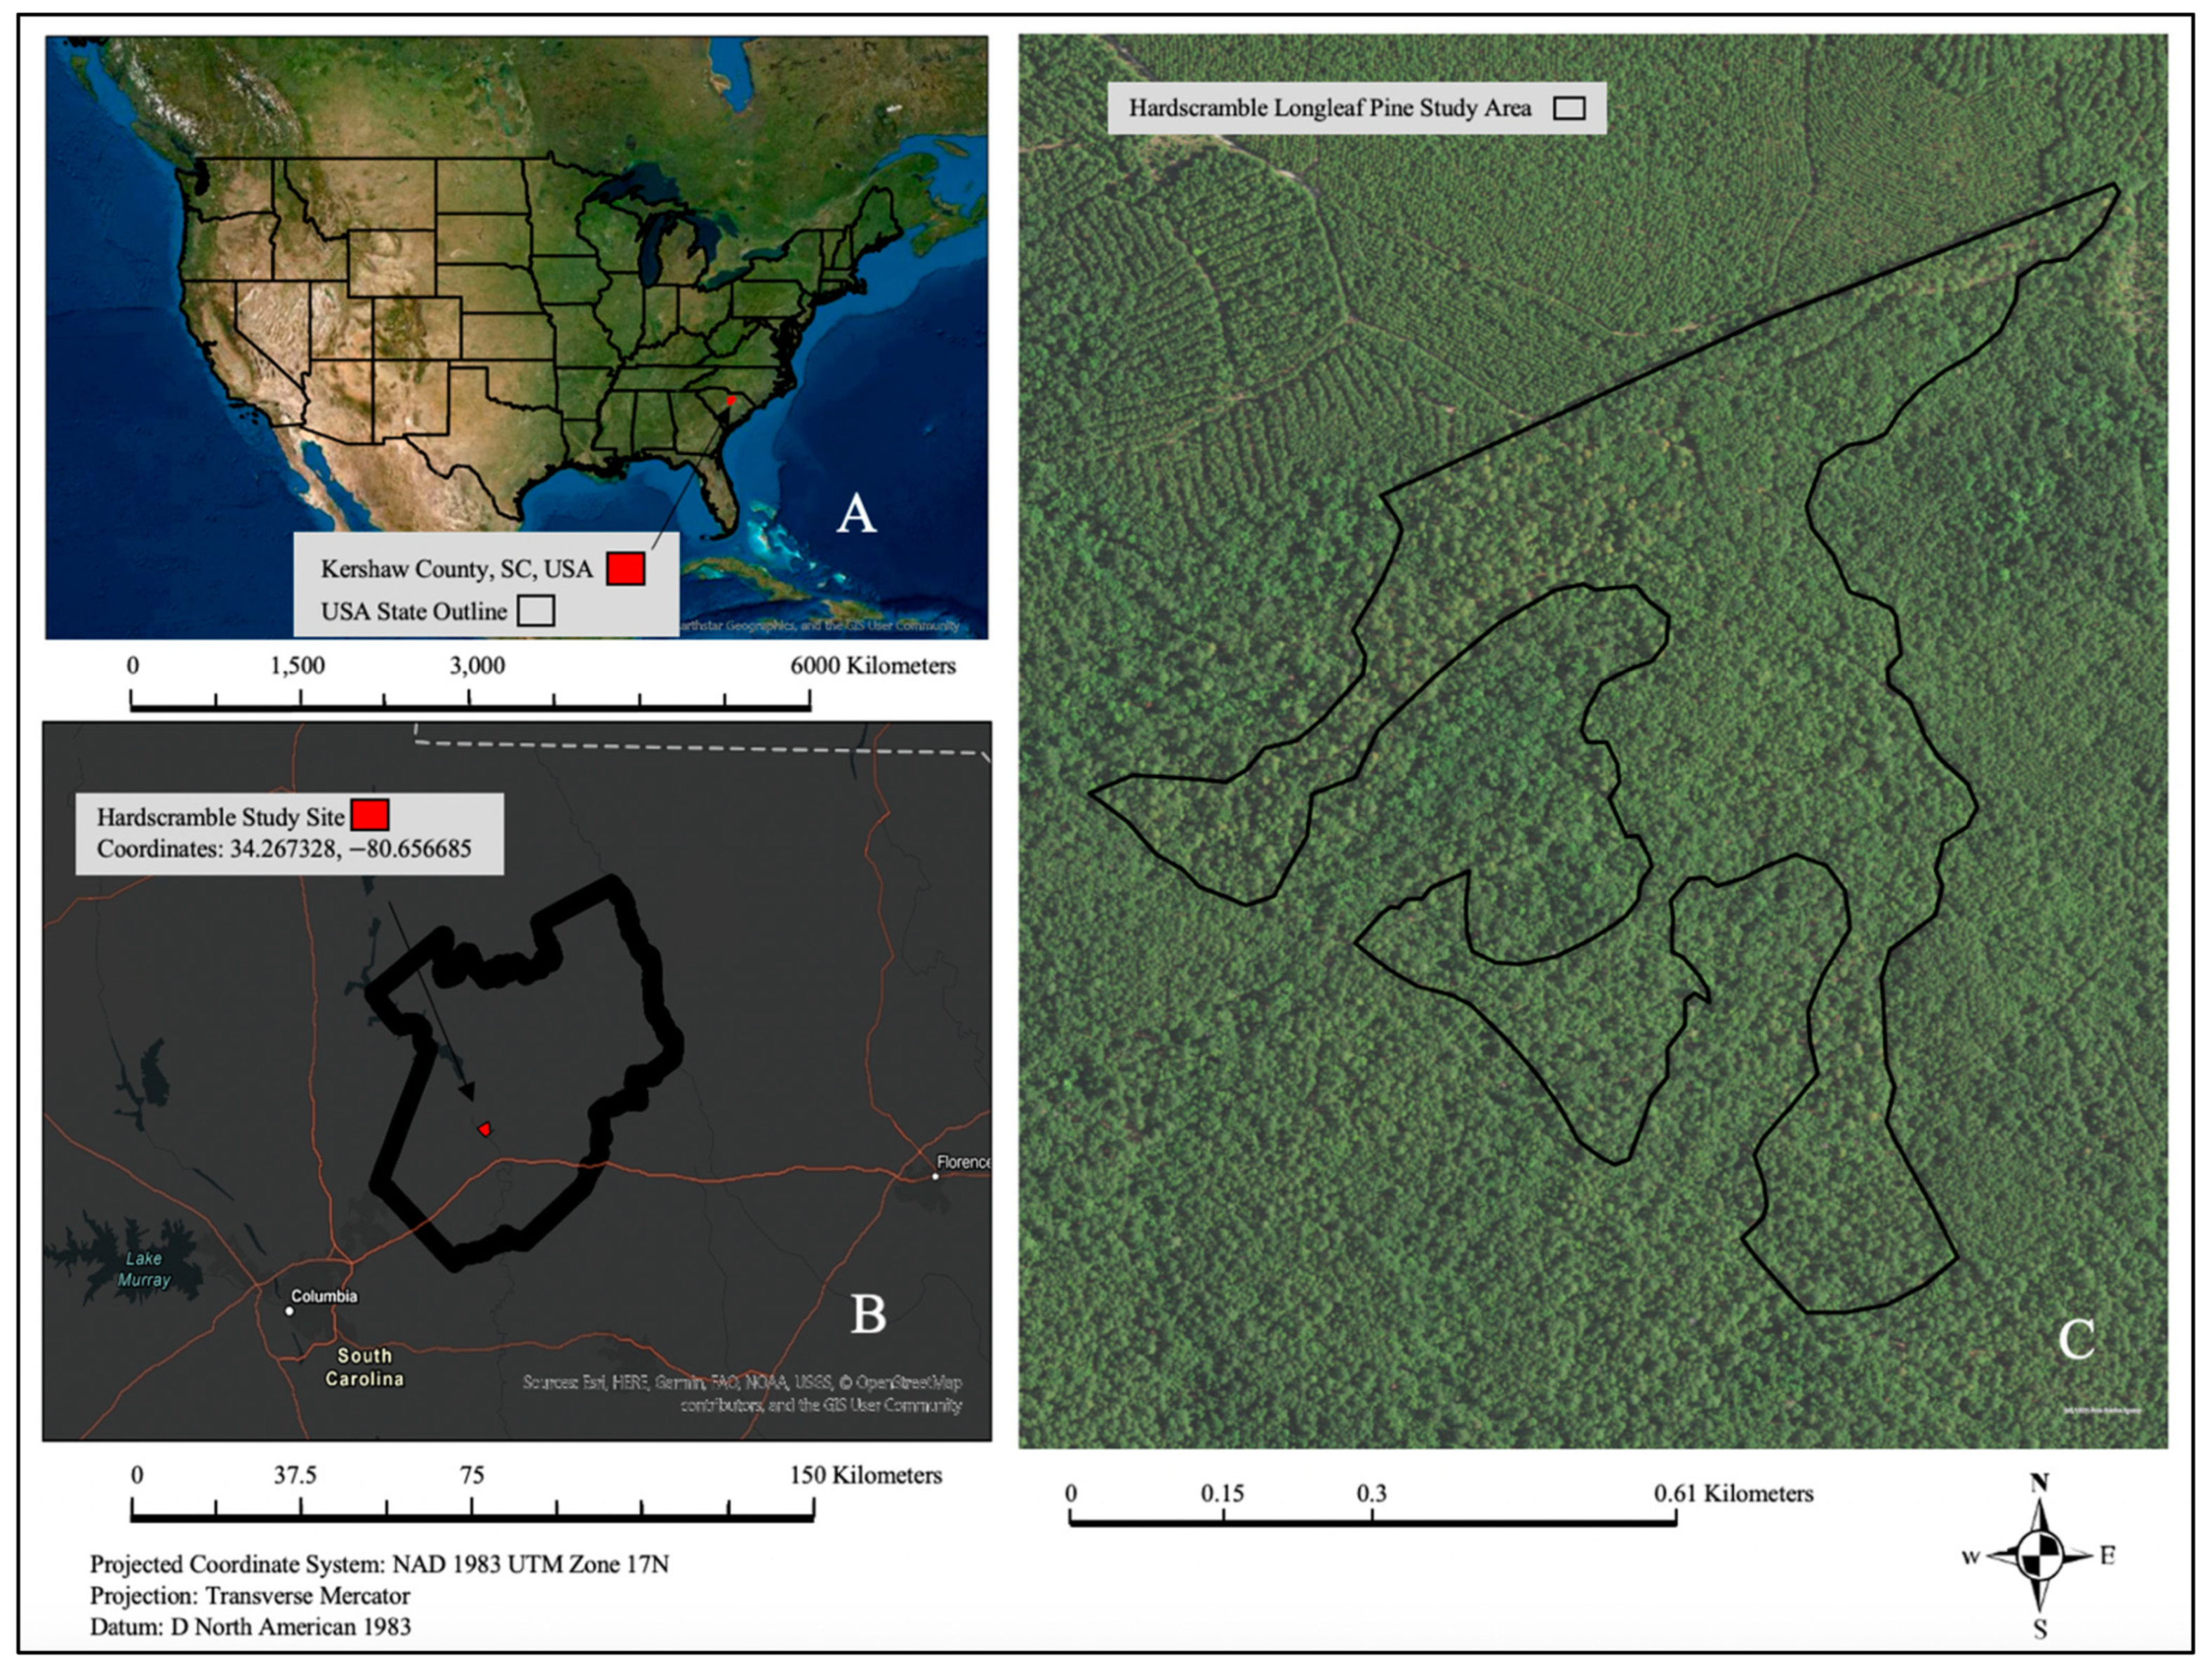
Task: Click the USA State Outline legend box
Action: [536, 611]
